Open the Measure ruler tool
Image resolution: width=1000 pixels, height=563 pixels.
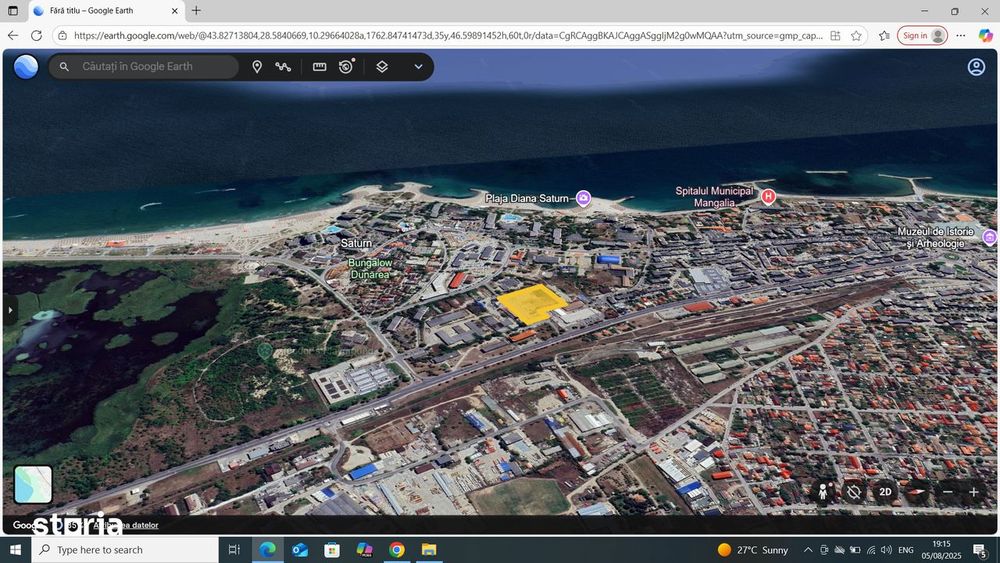pos(320,67)
